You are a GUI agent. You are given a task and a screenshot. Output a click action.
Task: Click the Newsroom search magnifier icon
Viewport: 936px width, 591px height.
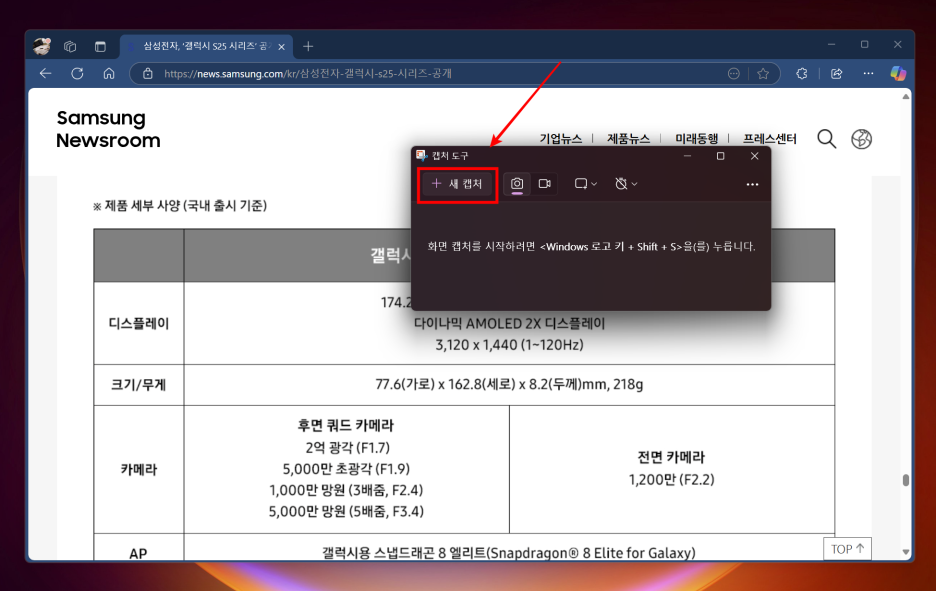point(827,138)
